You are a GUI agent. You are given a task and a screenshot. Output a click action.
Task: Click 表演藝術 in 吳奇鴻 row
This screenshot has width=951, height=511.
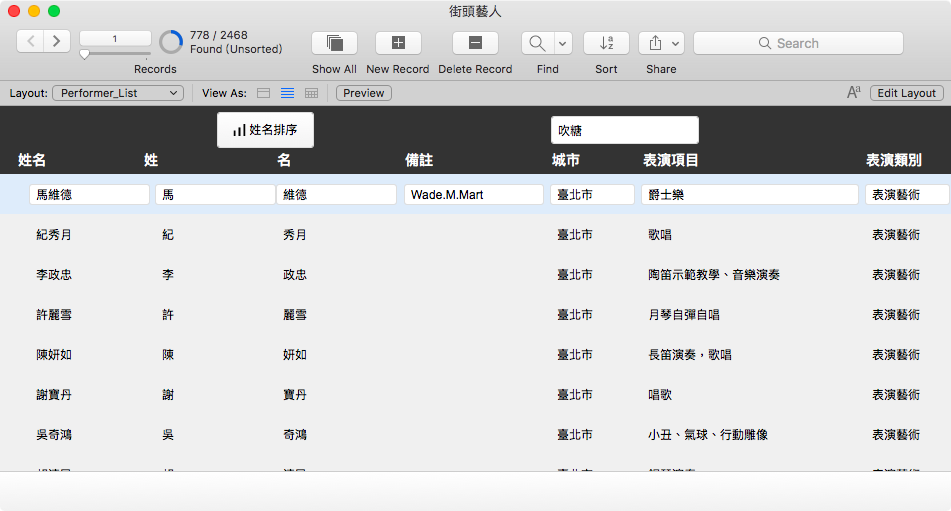tap(896, 435)
